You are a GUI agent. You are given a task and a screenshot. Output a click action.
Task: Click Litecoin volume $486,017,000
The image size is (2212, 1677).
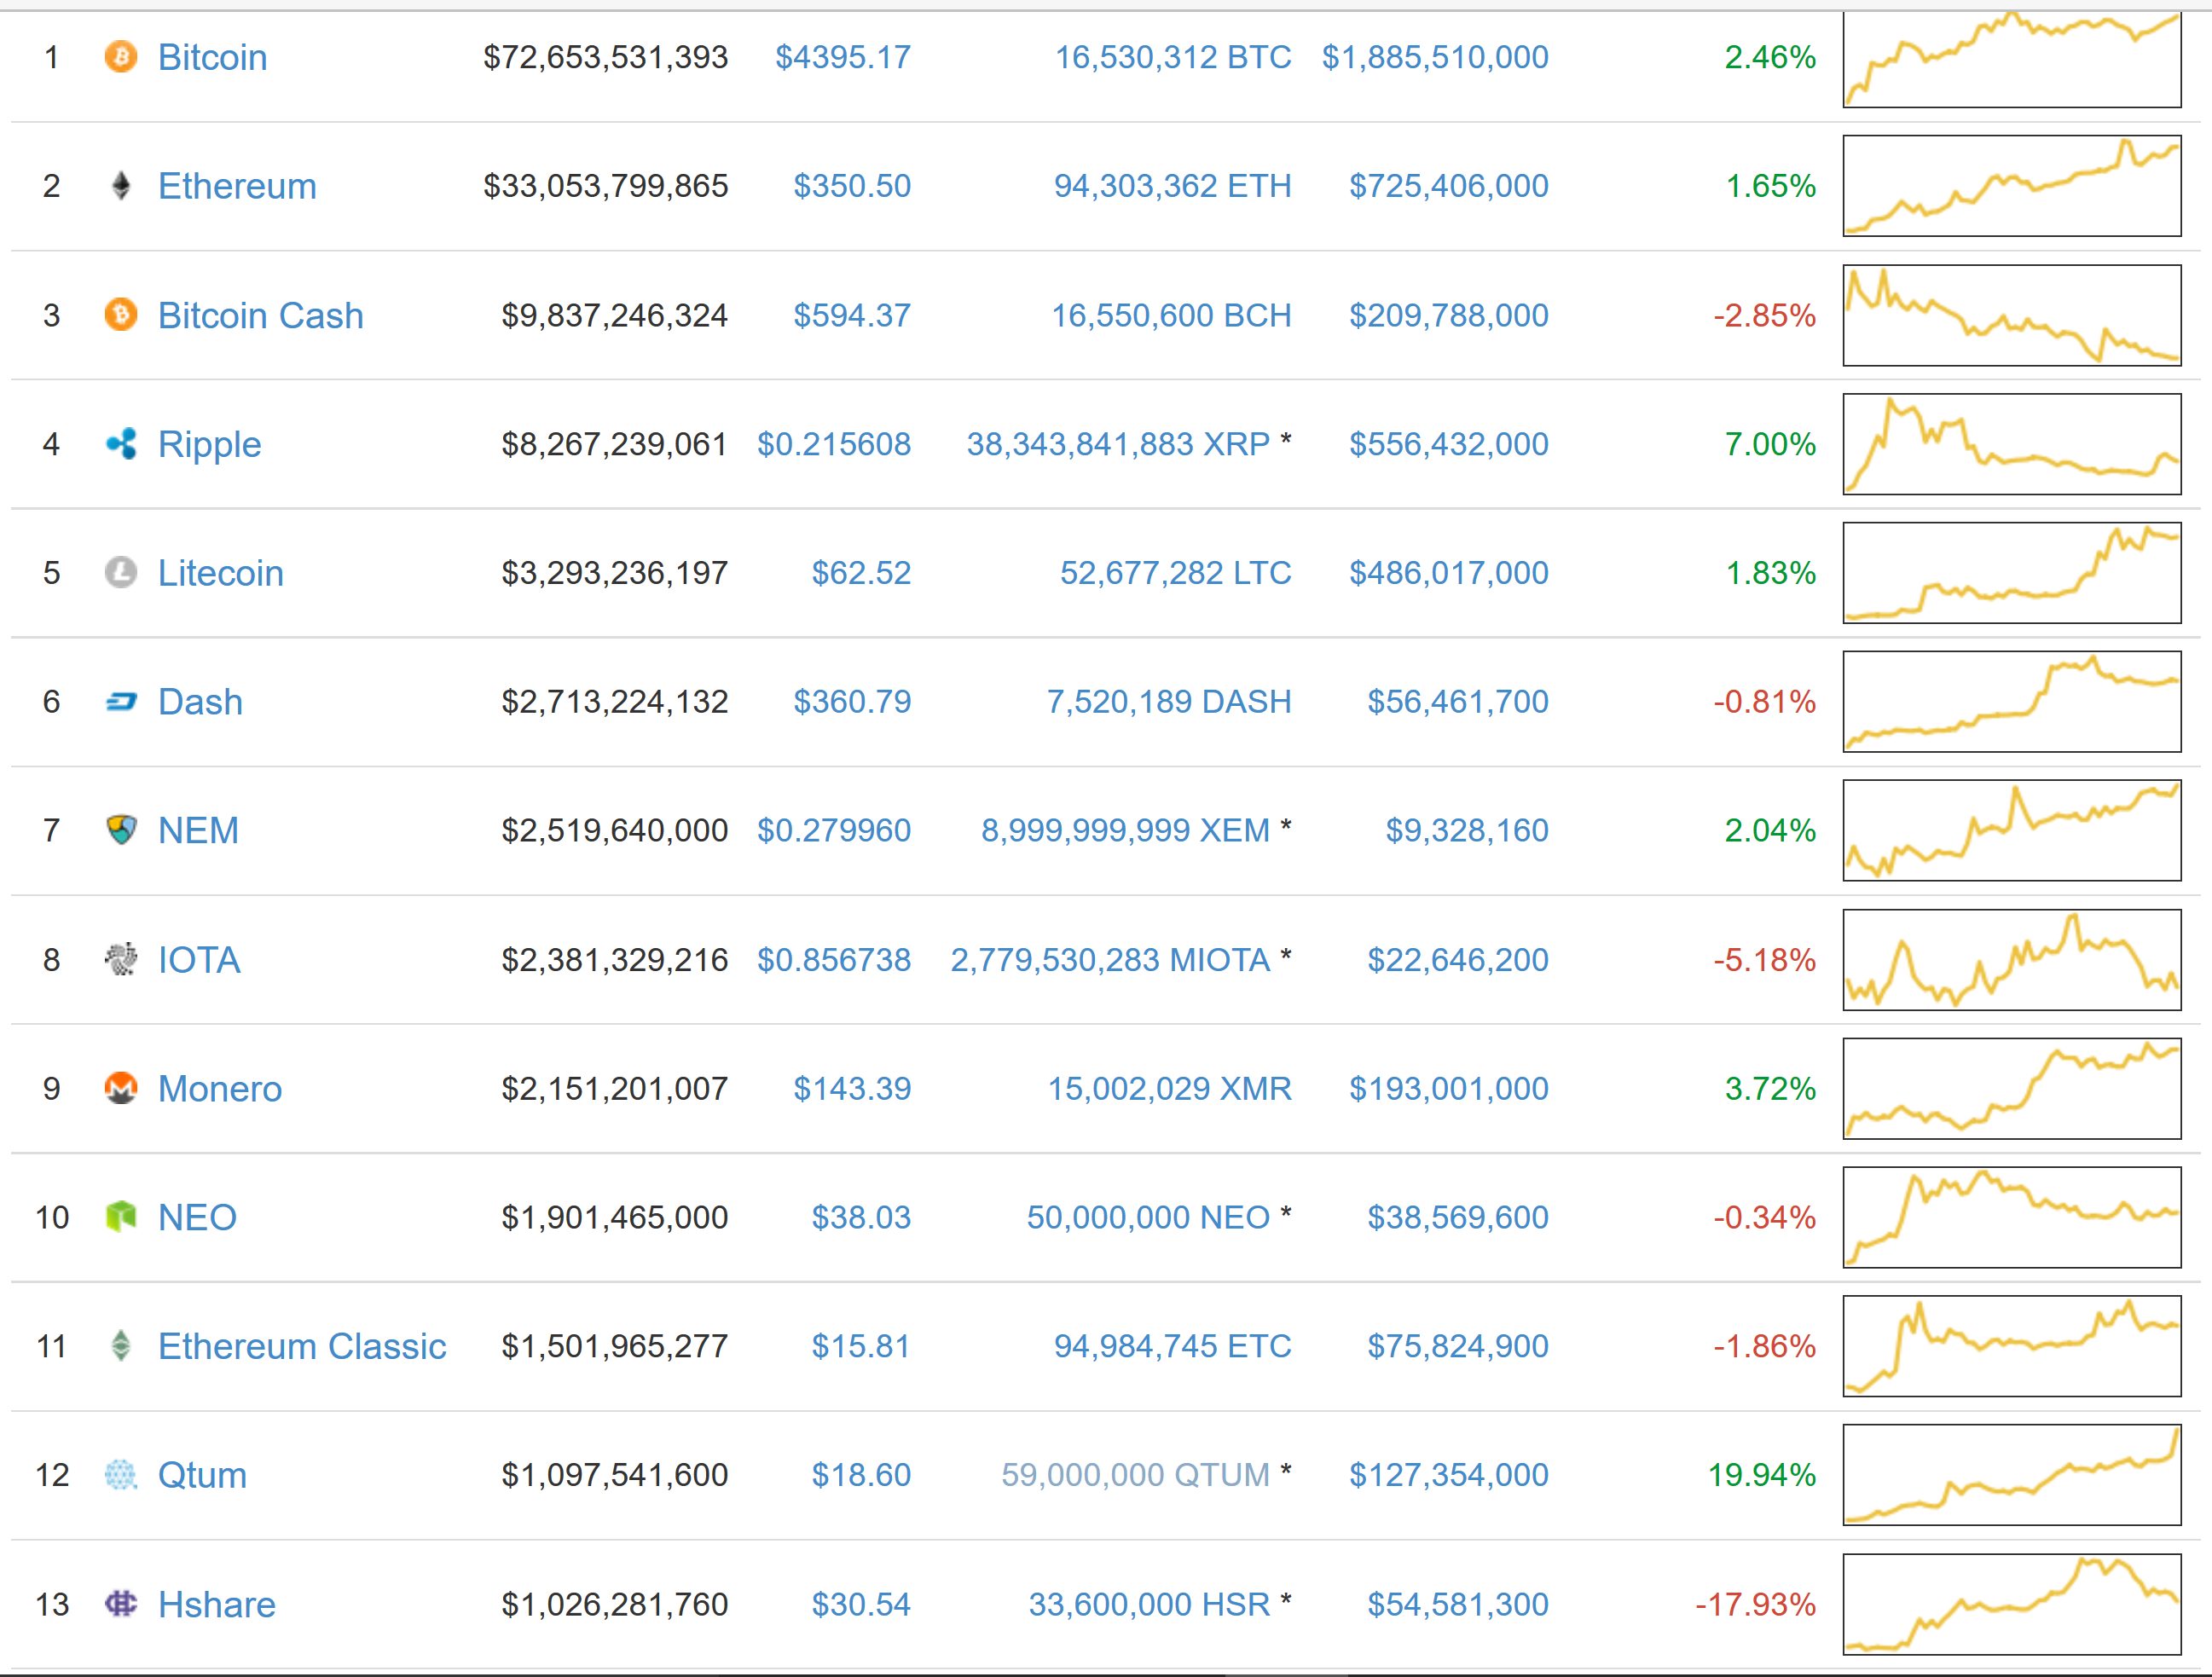(x=1450, y=573)
